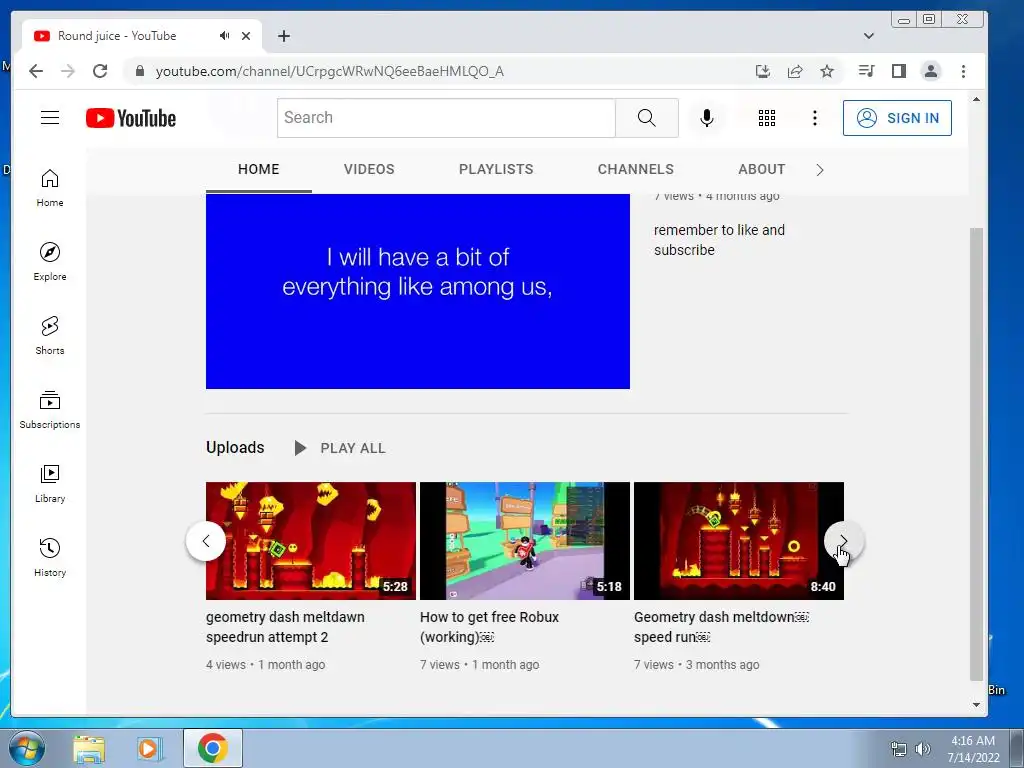
Task: Switch to the PLAYLISTS tab
Action: tap(496, 169)
